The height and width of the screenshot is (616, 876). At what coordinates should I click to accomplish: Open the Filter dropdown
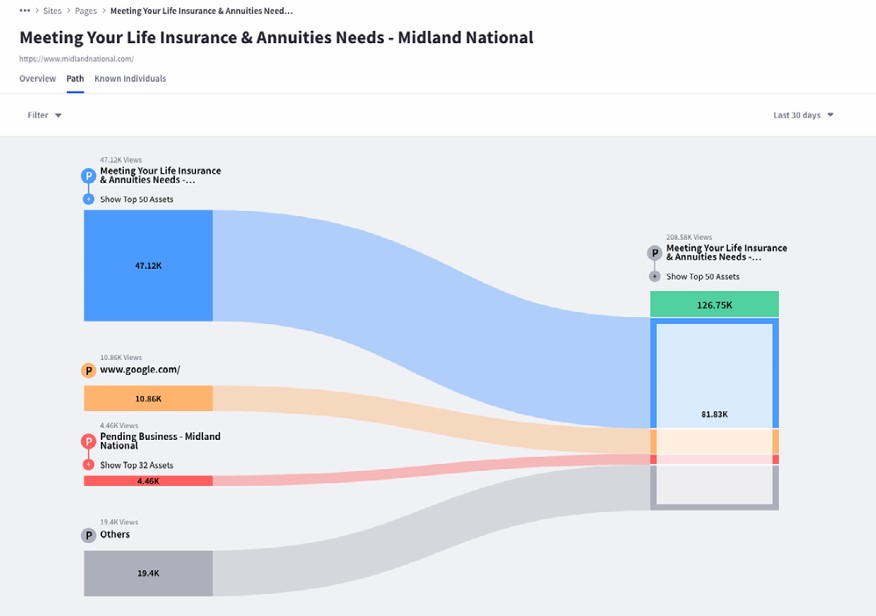pyautogui.click(x=44, y=115)
